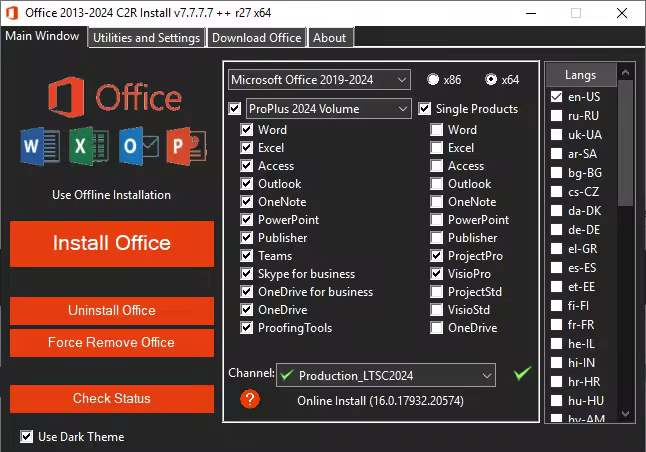The height and width of the screenshot is (452, 646).
Task: Click the Langs list scrollbar
Action: (626, 240)
